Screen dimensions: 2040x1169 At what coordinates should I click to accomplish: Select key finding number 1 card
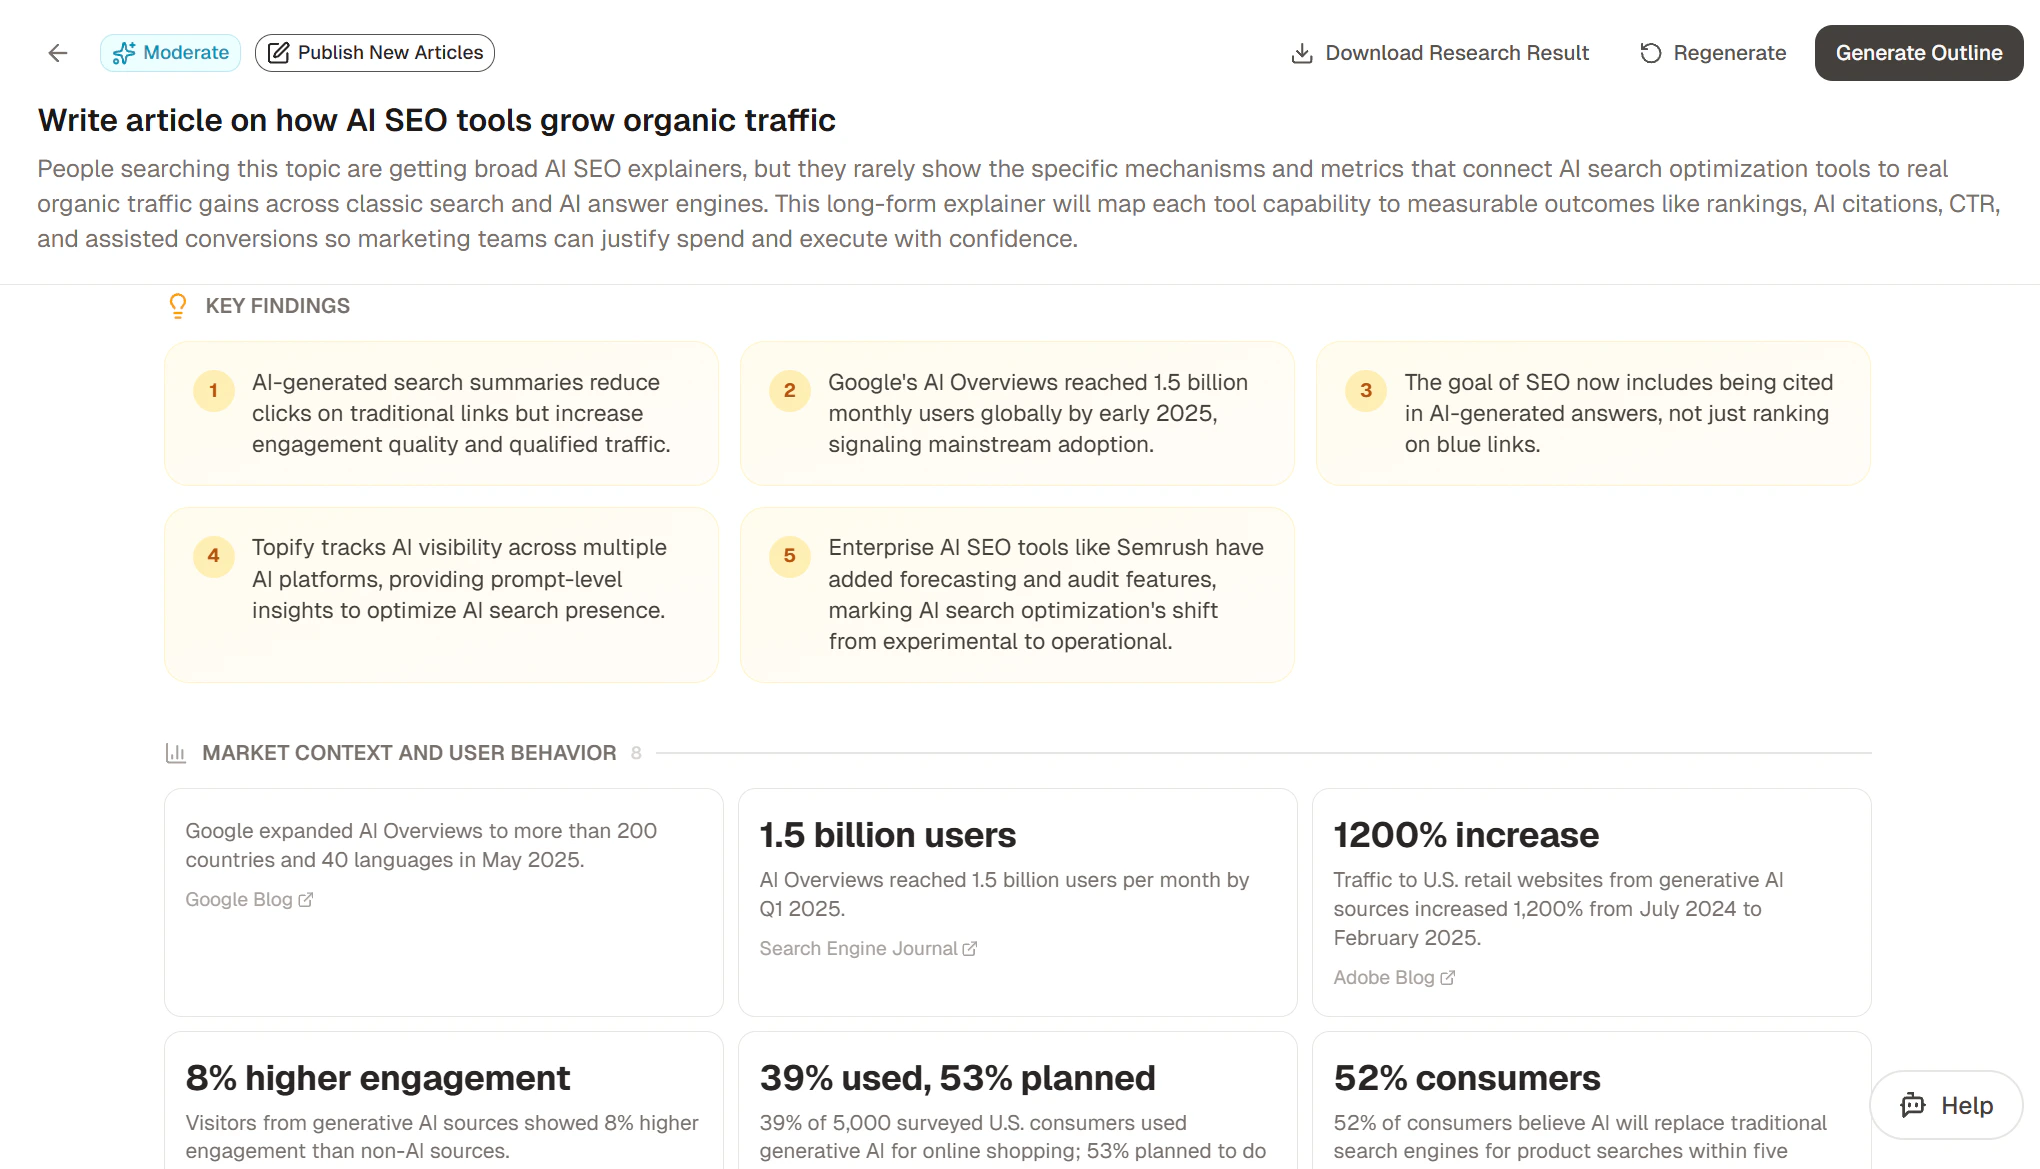tap(441, 413)
